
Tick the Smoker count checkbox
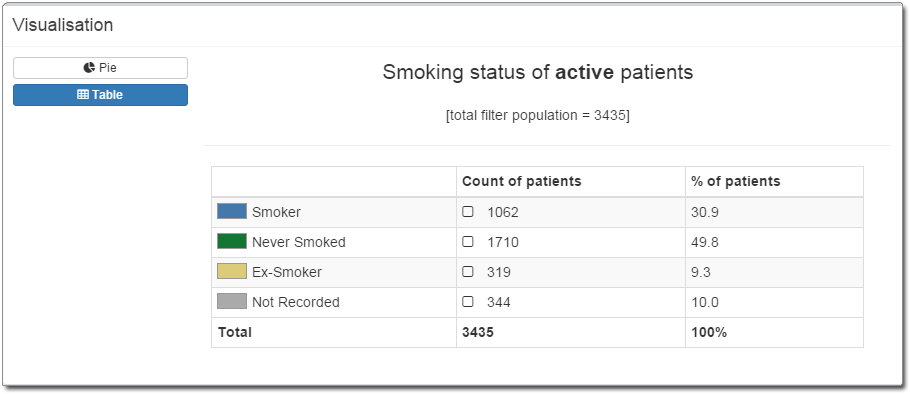click(468, 212)
